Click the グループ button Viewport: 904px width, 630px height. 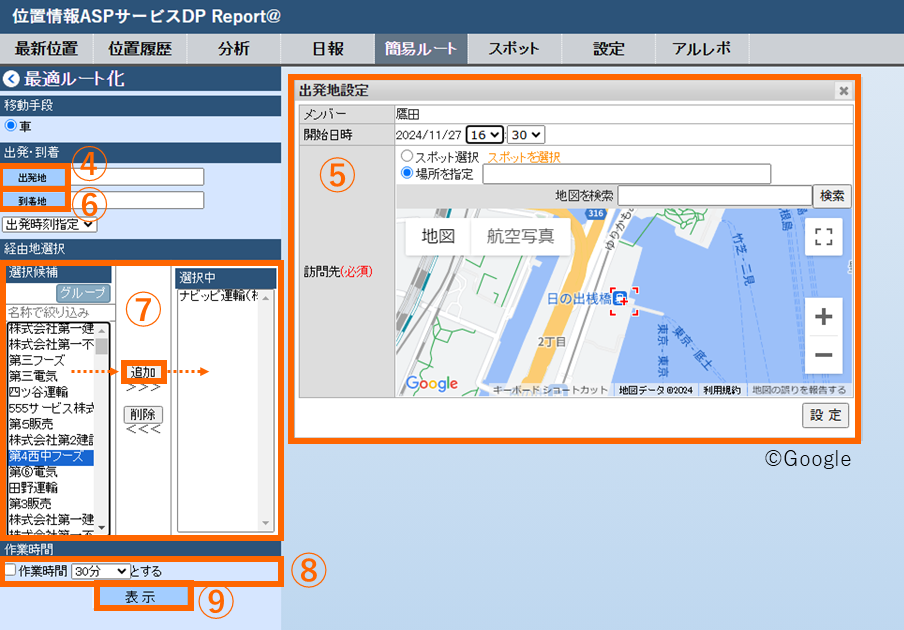83,293
